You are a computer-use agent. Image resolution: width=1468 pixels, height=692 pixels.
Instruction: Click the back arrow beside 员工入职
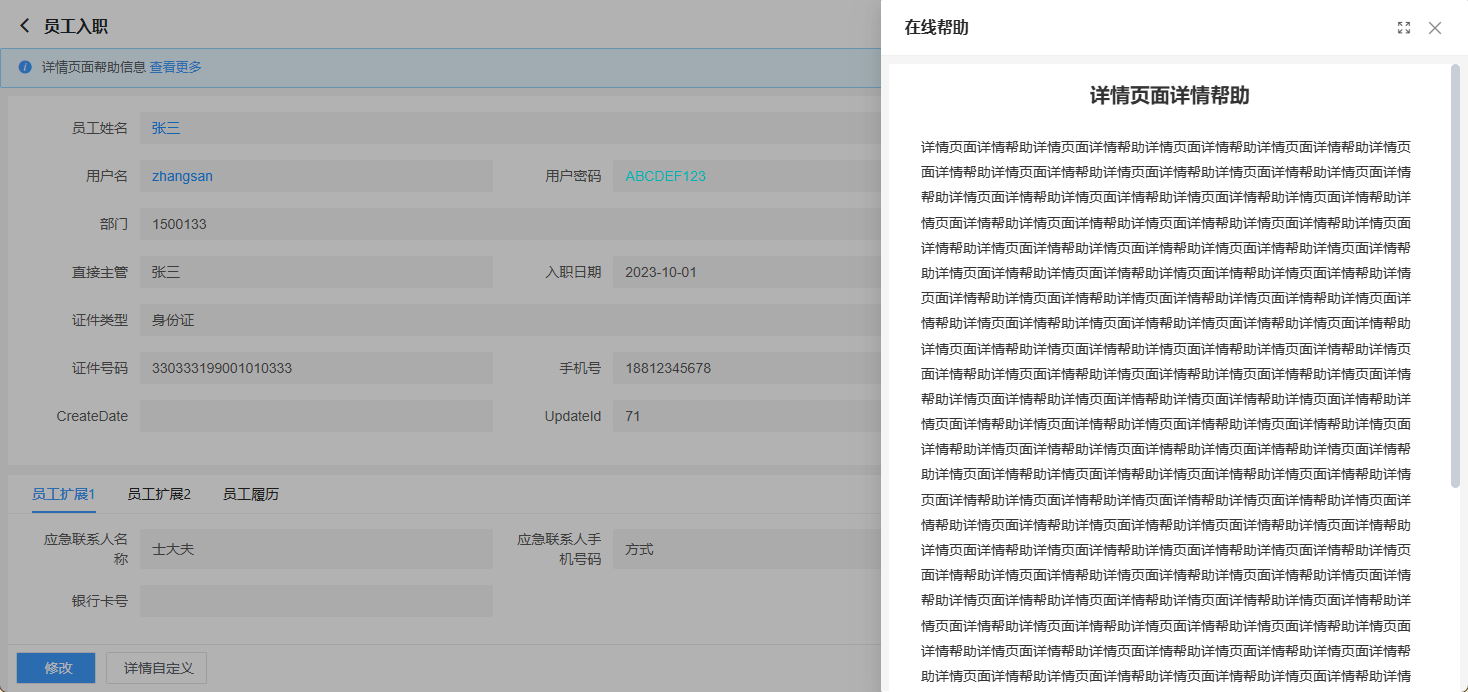tap(25, 26)
